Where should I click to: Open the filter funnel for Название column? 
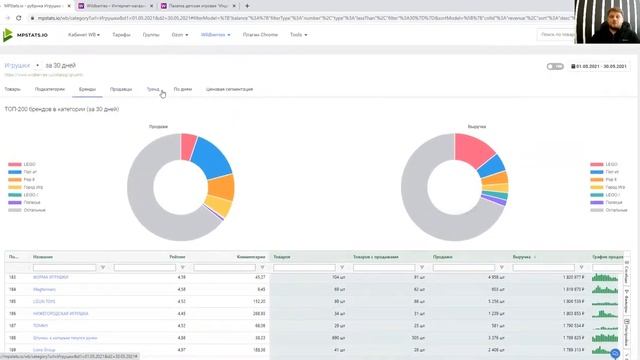(x=103, y=267)
